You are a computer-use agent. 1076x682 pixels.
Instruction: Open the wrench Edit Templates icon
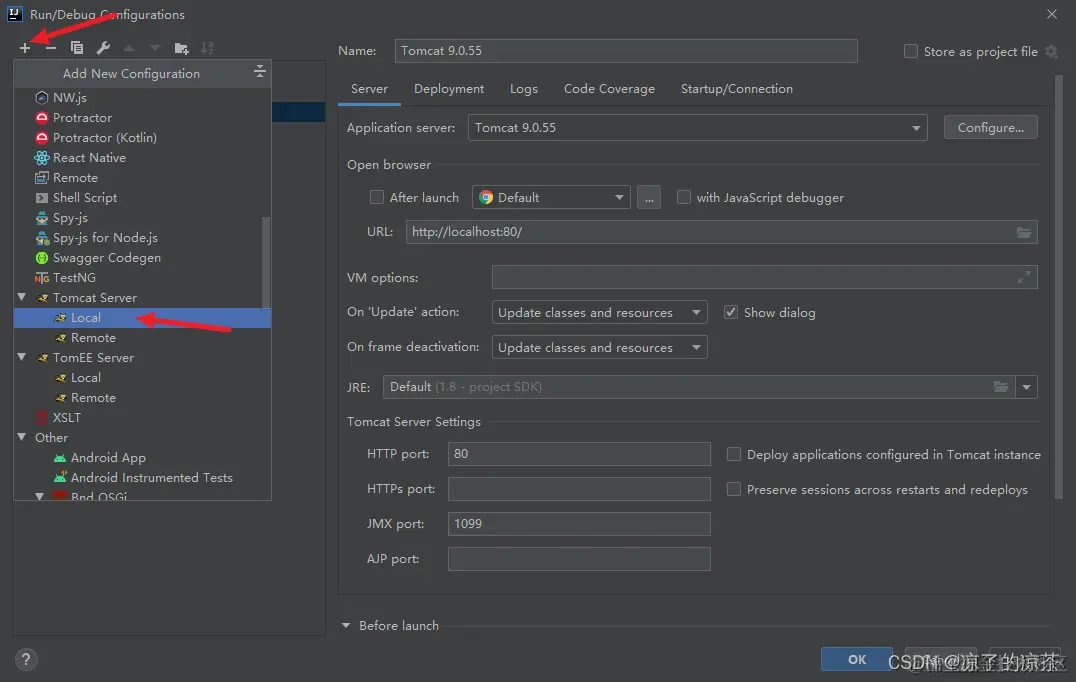(103, 48)
